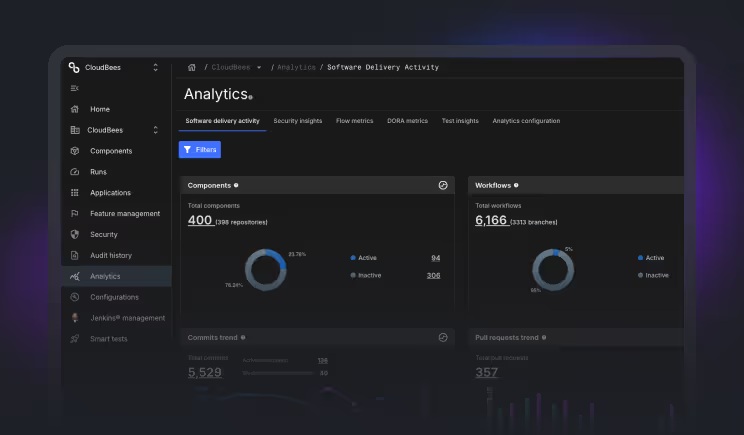Click the 23.76% chart label
This screenshot has width=744, height=435.
297,255
